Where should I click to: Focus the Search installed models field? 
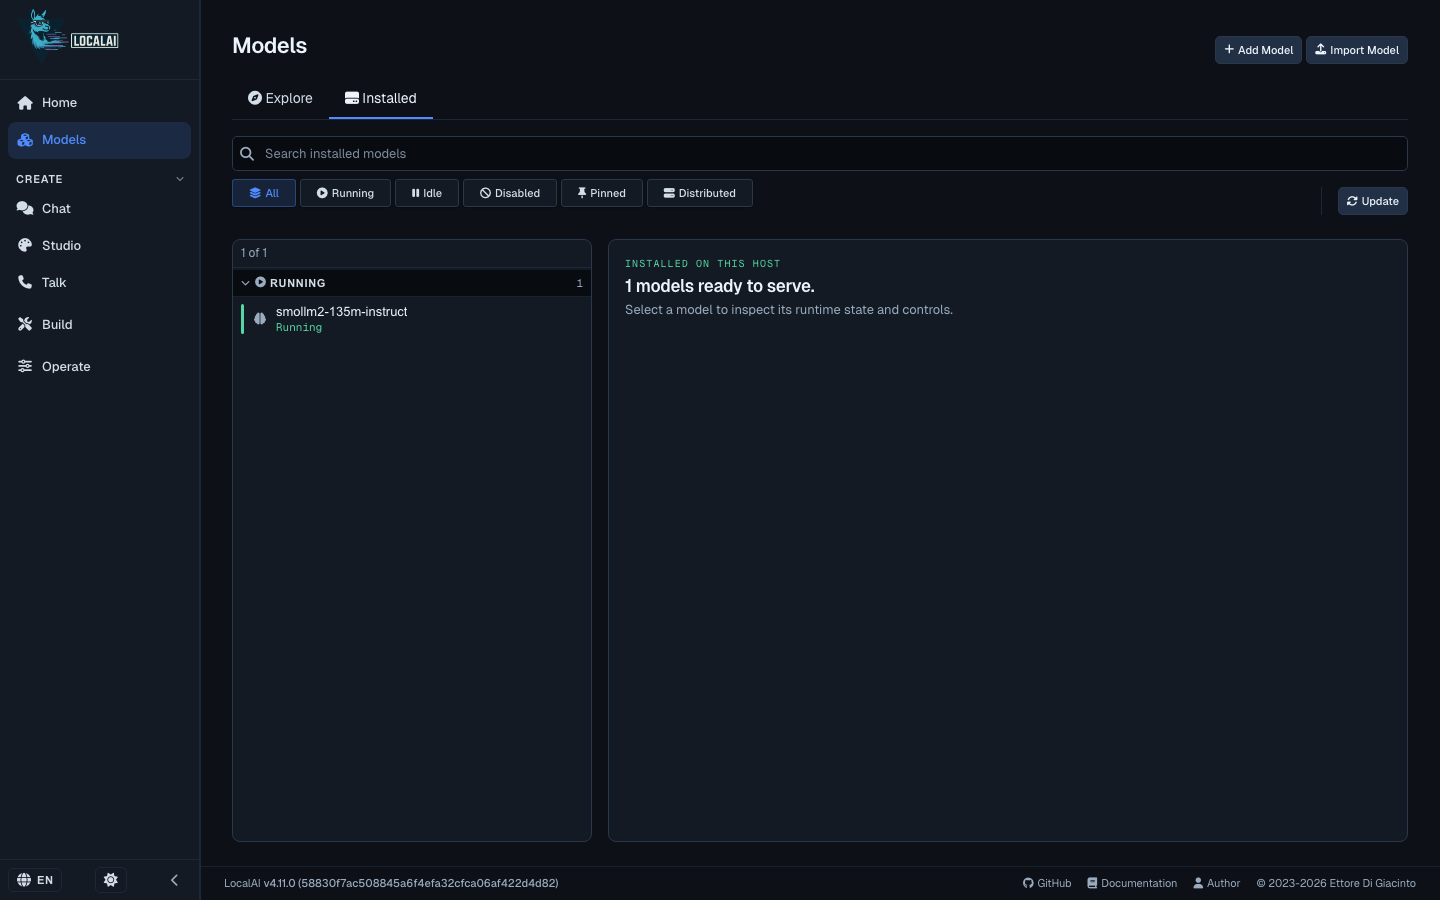(x=820, y=154)
